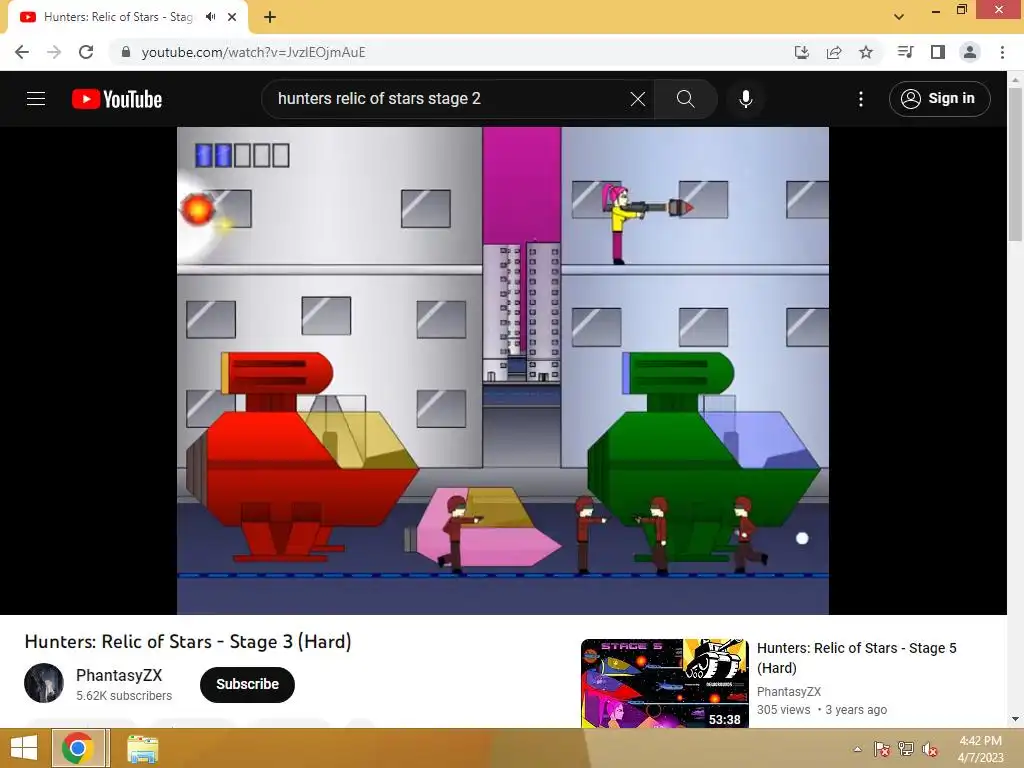Open File Explorer from taskbar

click(142, 749)
